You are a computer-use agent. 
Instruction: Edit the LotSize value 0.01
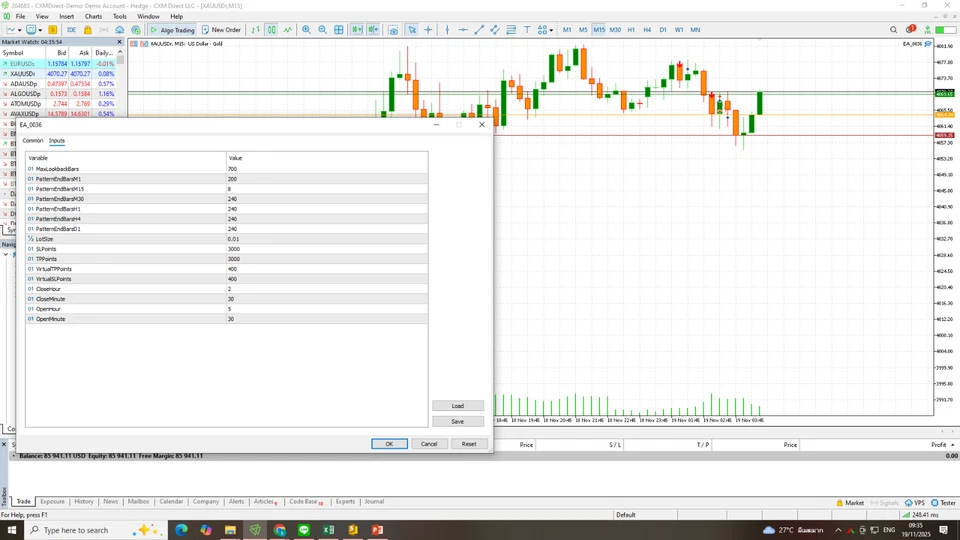(327, 239)
